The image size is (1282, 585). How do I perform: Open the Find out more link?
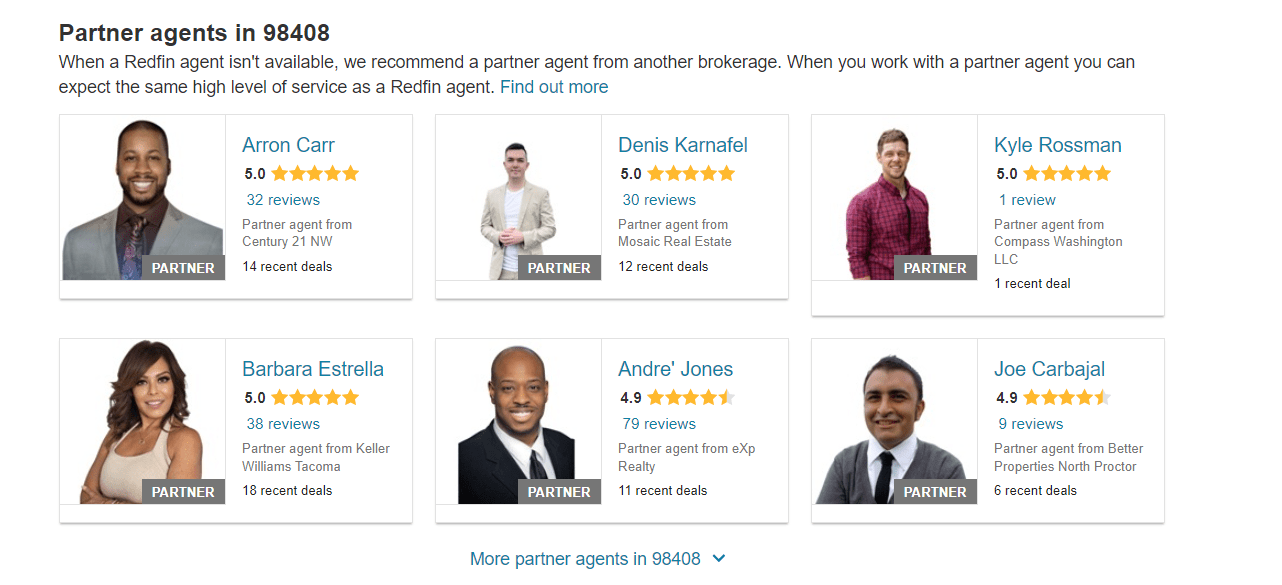click(554, 86)
